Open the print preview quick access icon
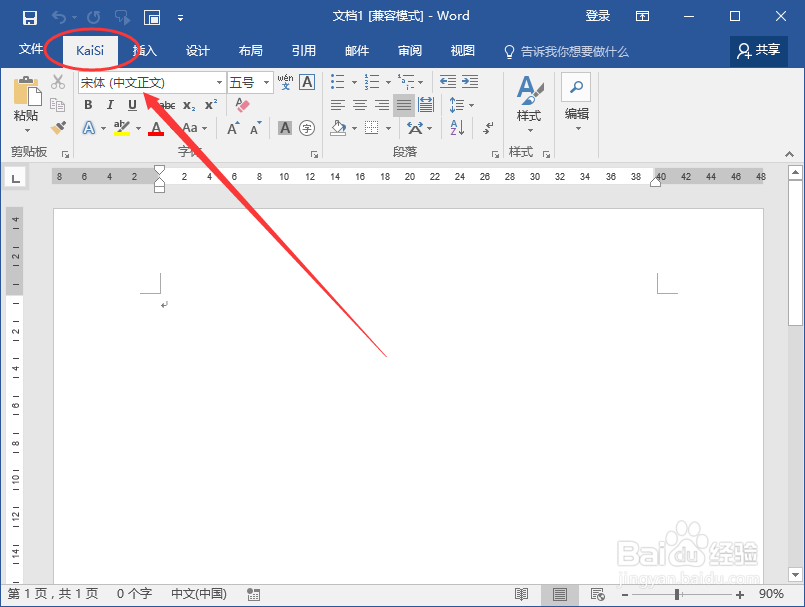805x607 pixels. coord(152,17)
